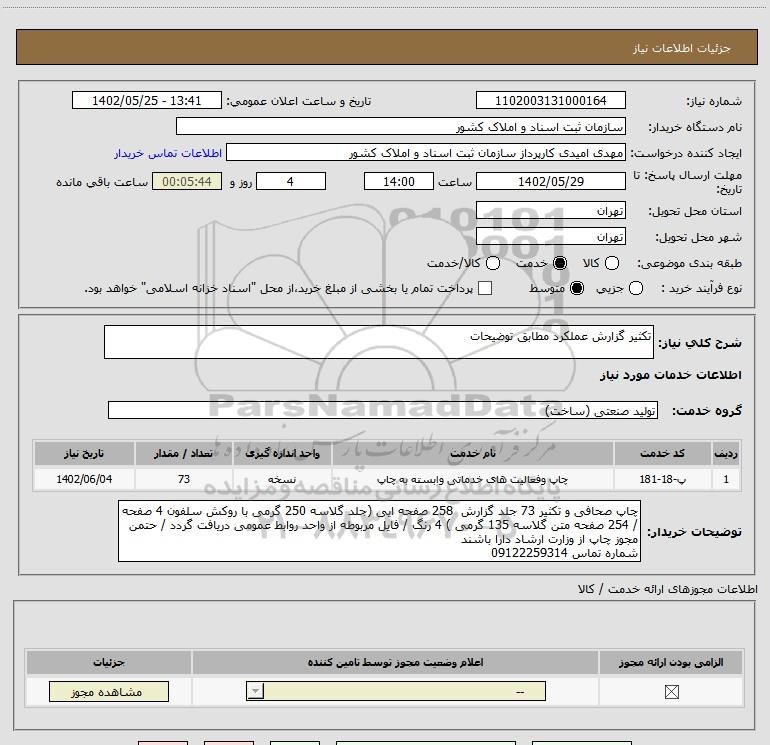
Task: Click the اطلاعات مجوزهای ارائه خدمت heading
Action: 668,589
